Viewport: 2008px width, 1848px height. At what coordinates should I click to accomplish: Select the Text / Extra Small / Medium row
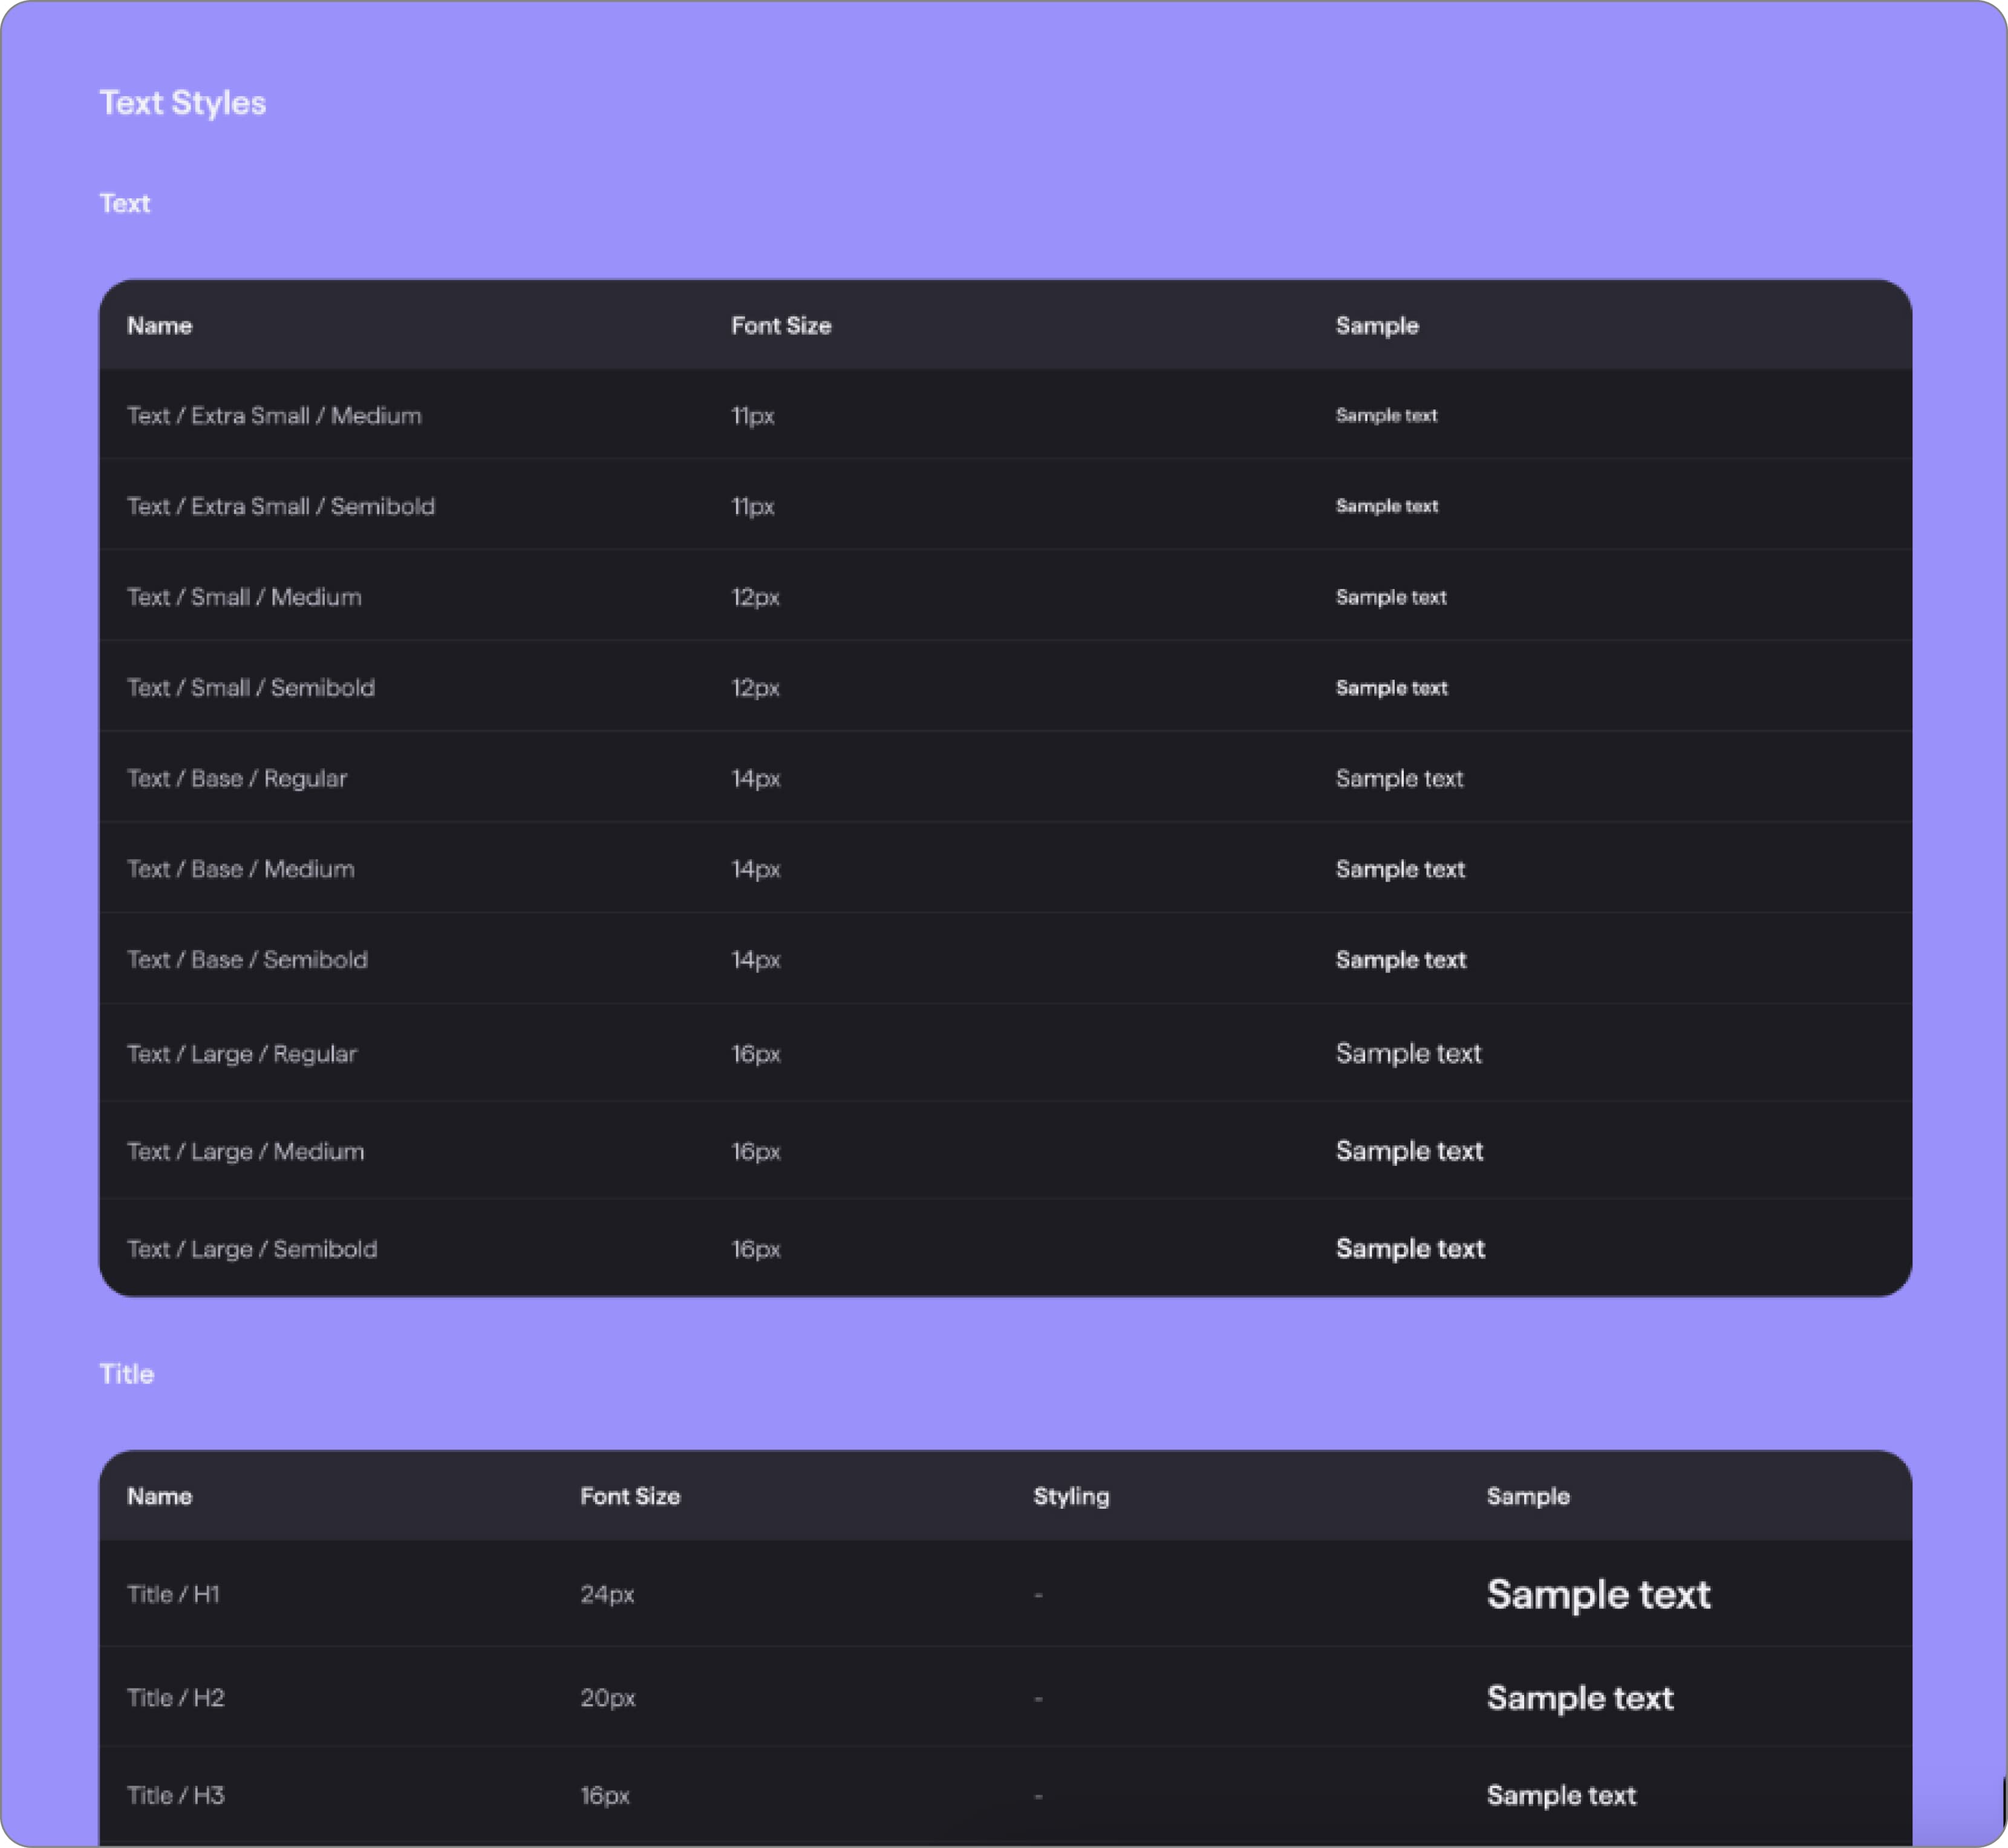(x=1005, y=415)
